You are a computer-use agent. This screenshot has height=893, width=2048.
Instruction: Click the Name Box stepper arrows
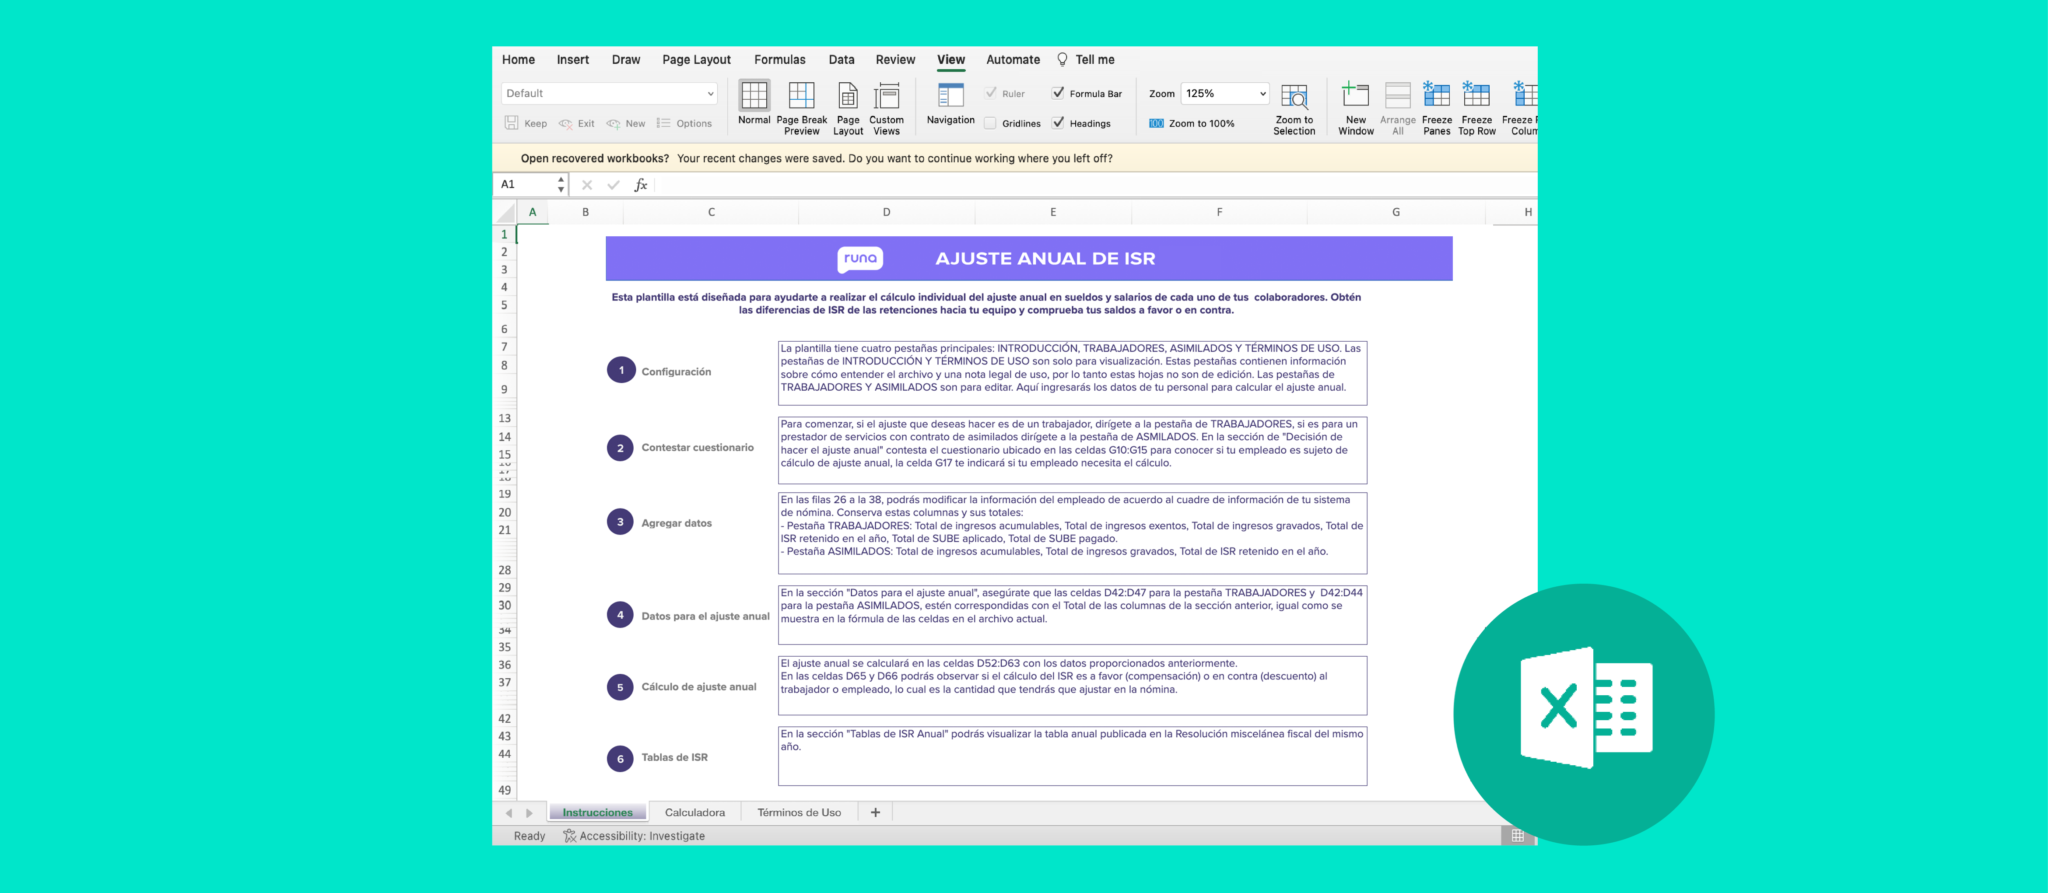(561, 185)
